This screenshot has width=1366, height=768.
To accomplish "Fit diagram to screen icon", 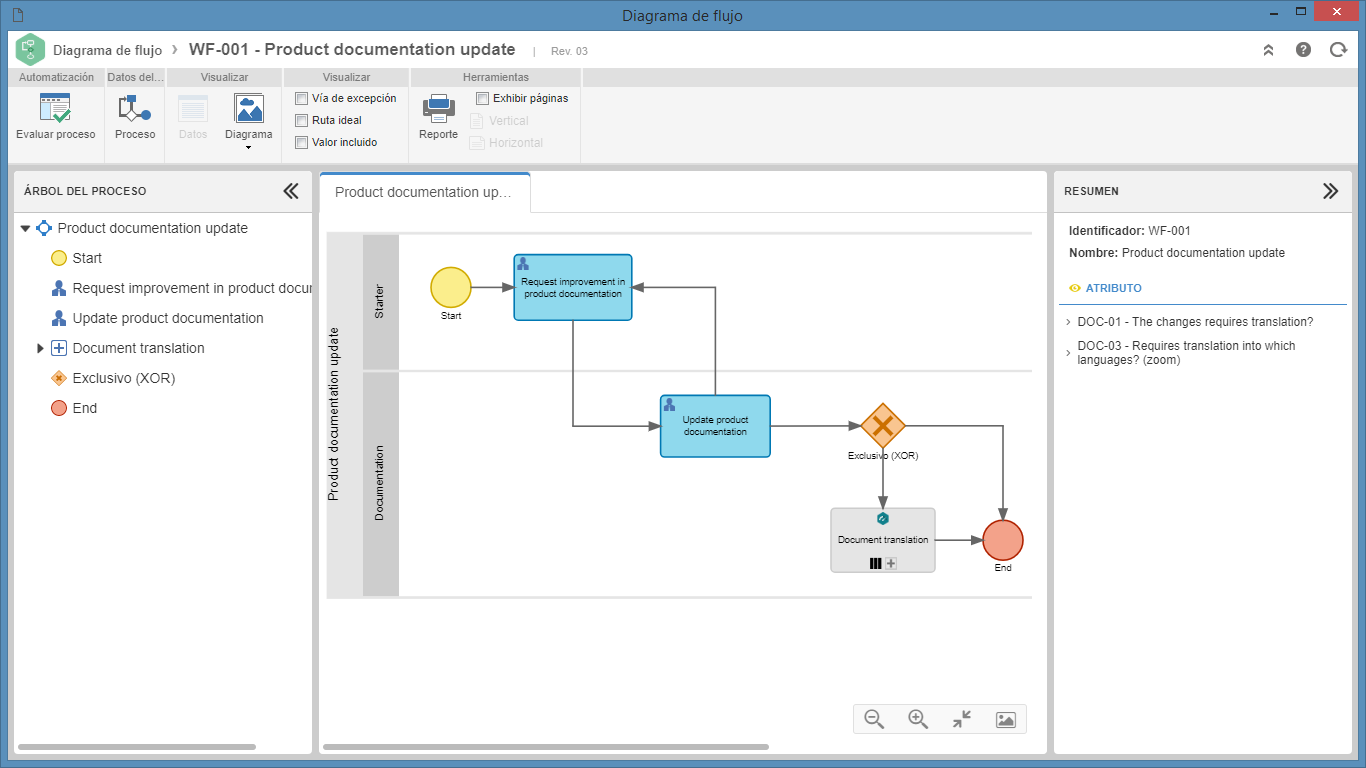I will coord(962,719).
